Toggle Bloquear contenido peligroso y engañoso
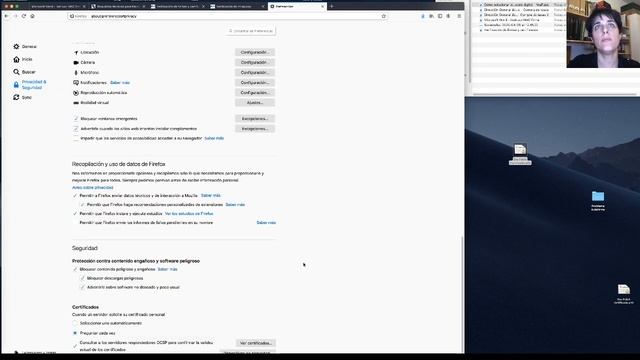This screenshot has width=640, height=360. click(75, 269)
